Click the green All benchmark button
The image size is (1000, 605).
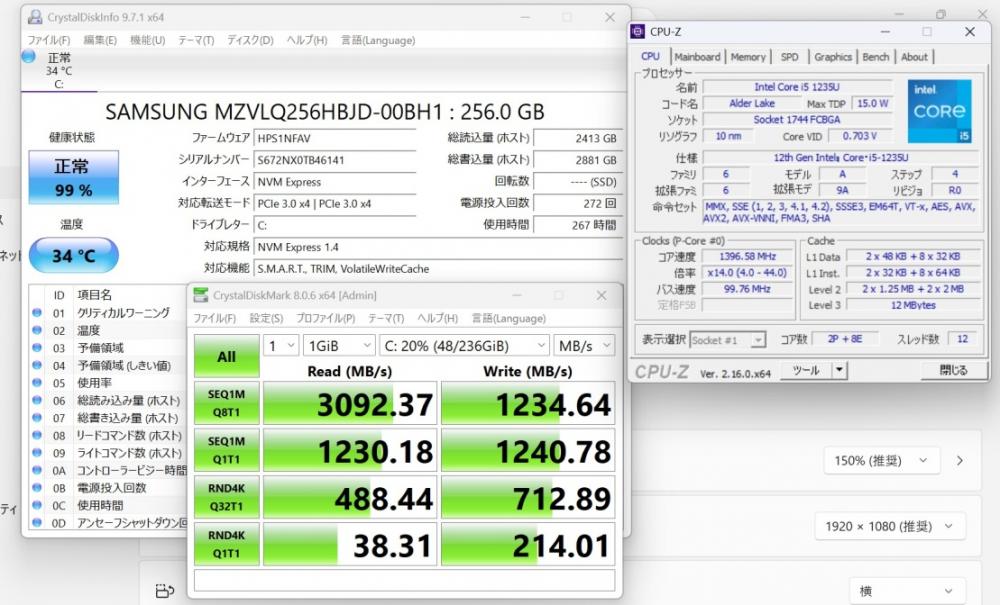pyautogui.click(x=226, y=356)
